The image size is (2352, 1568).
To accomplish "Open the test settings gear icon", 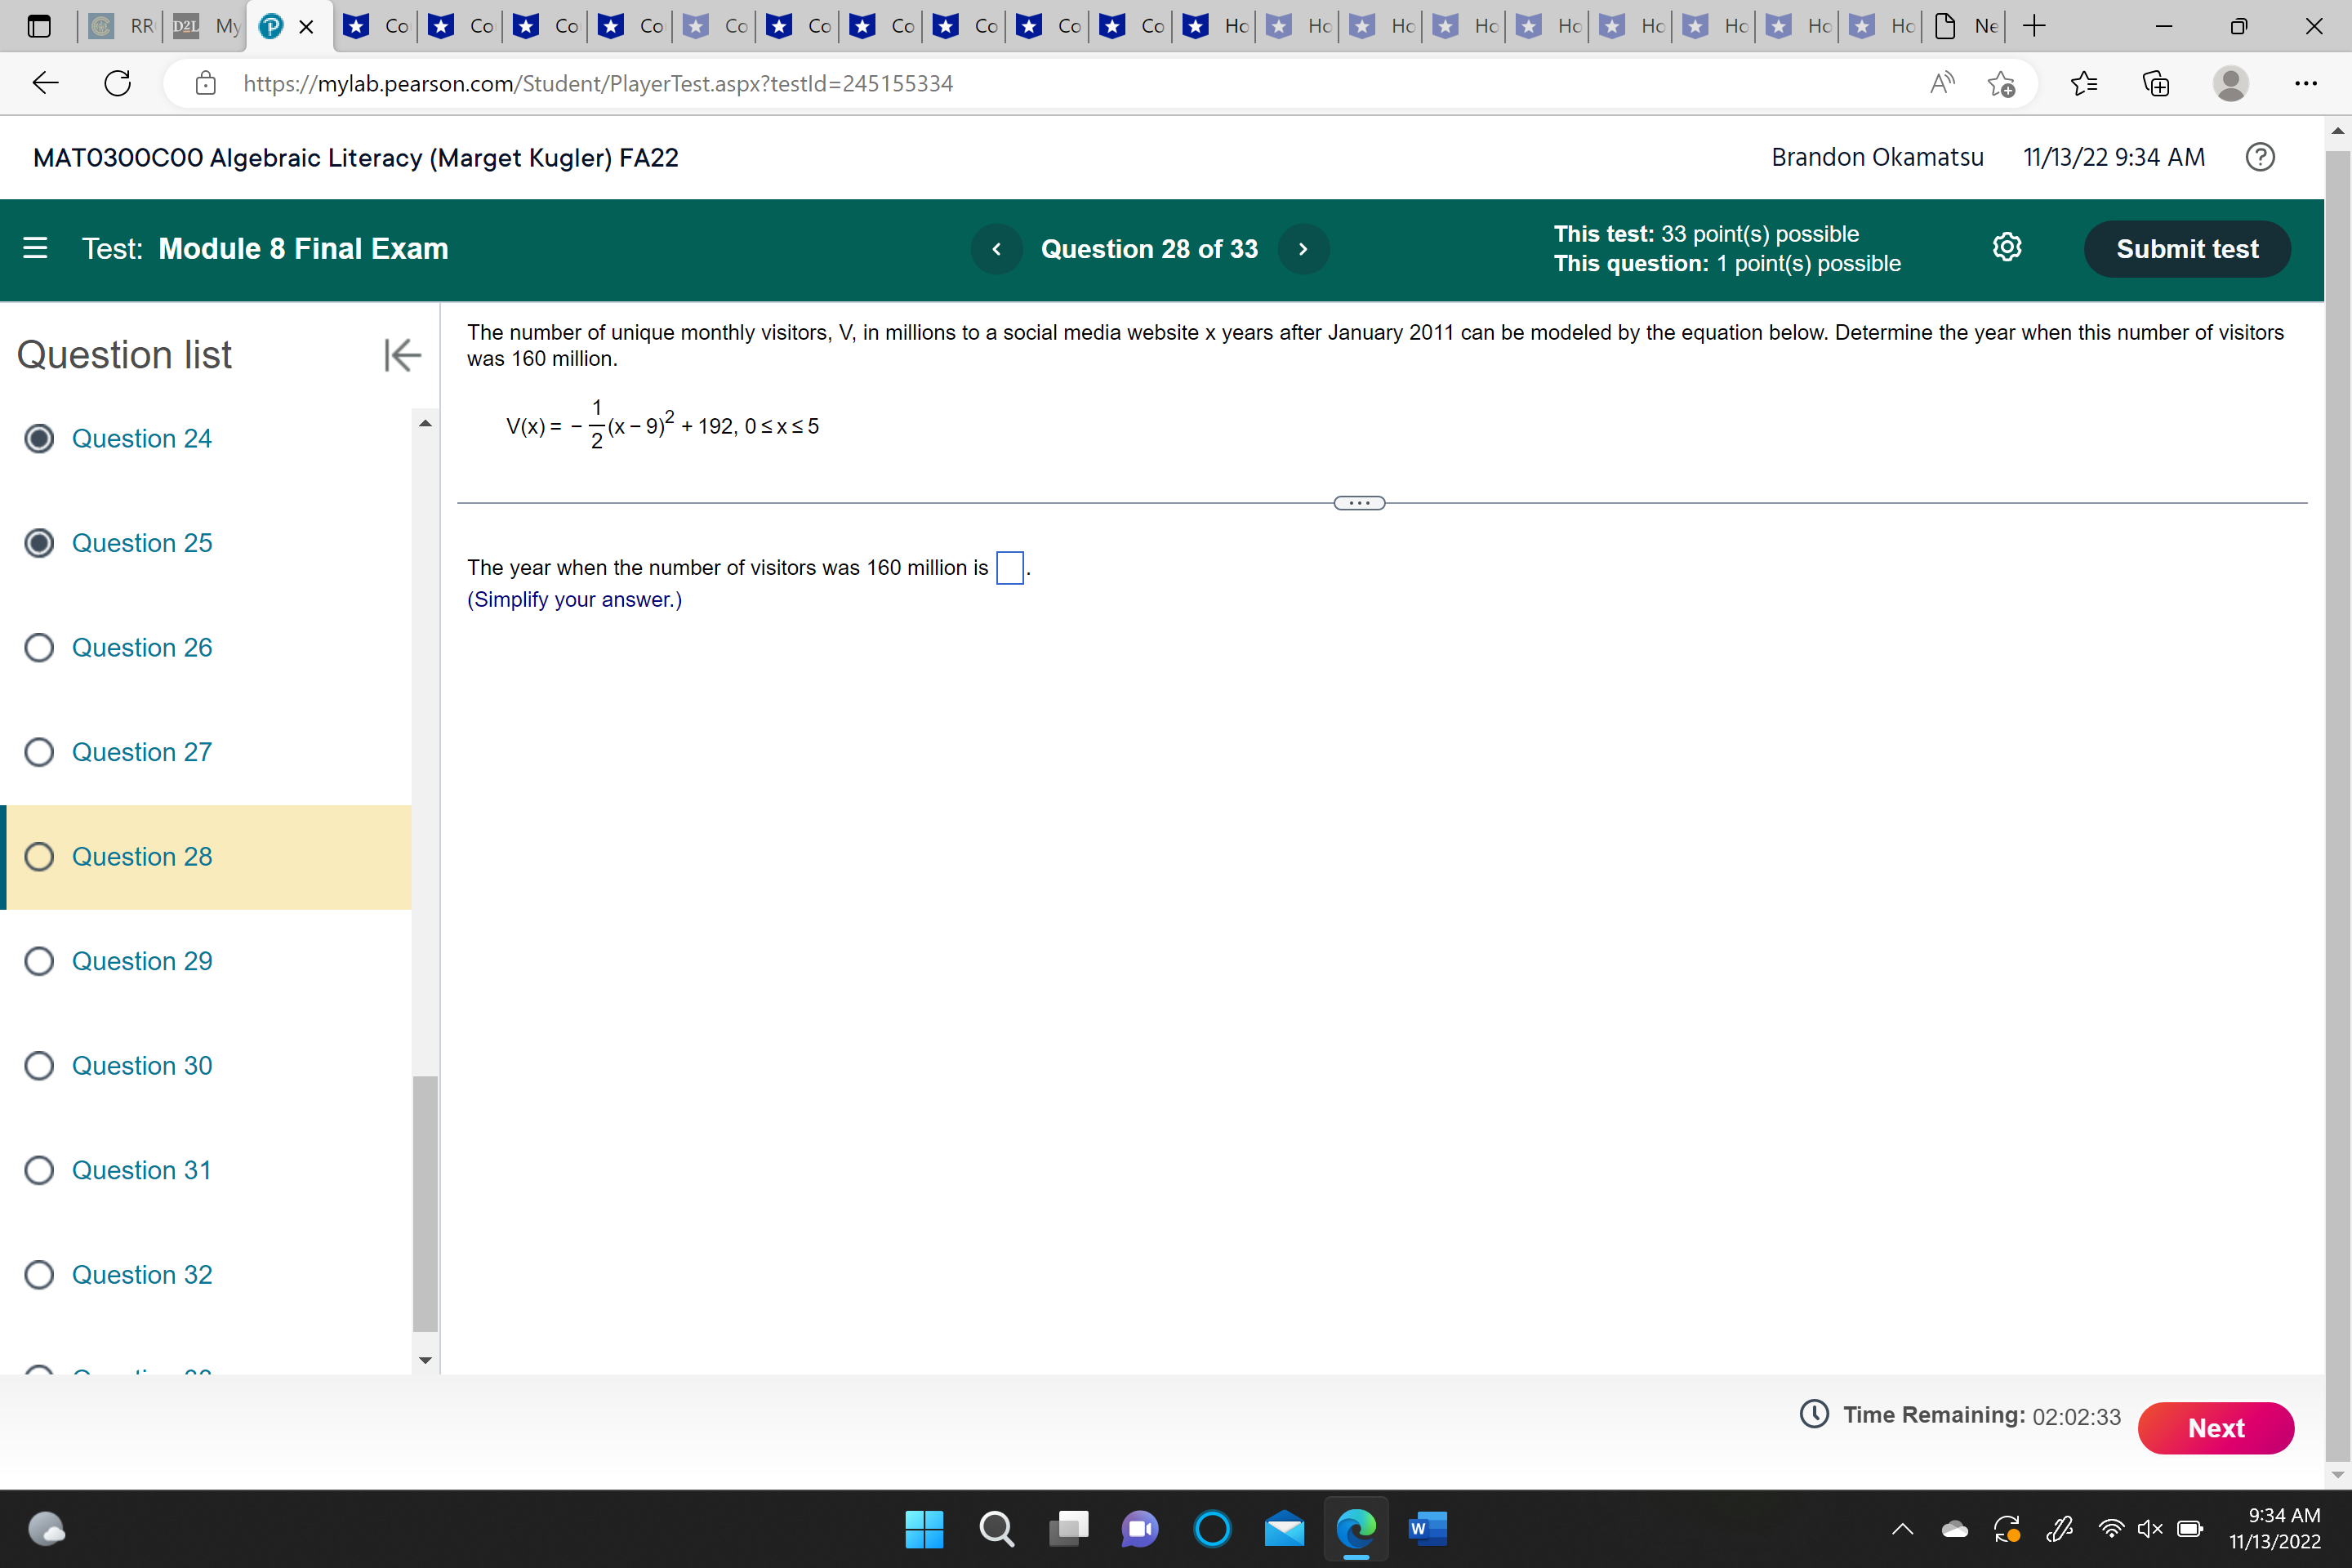I will [x=2006, y=248].
